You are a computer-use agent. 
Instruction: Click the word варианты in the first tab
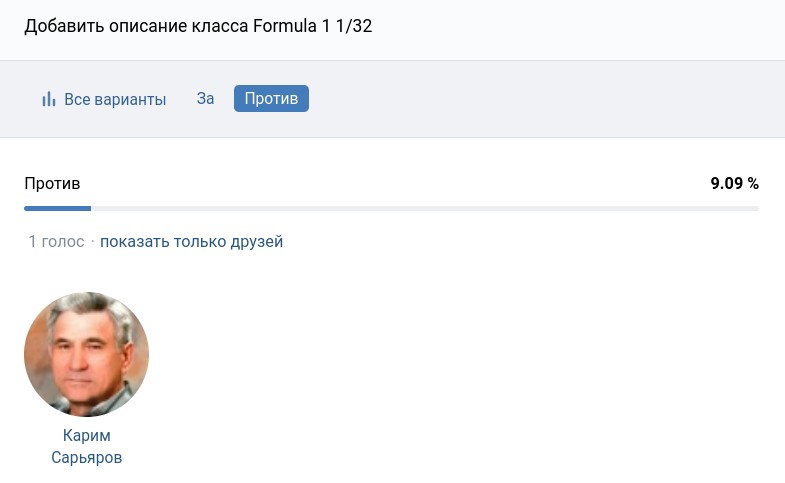click(x=129, y=99)
